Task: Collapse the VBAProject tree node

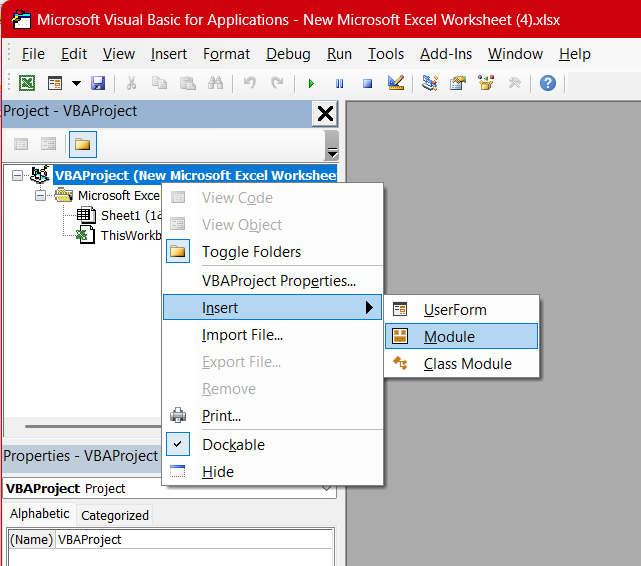Action: [17, 176]
